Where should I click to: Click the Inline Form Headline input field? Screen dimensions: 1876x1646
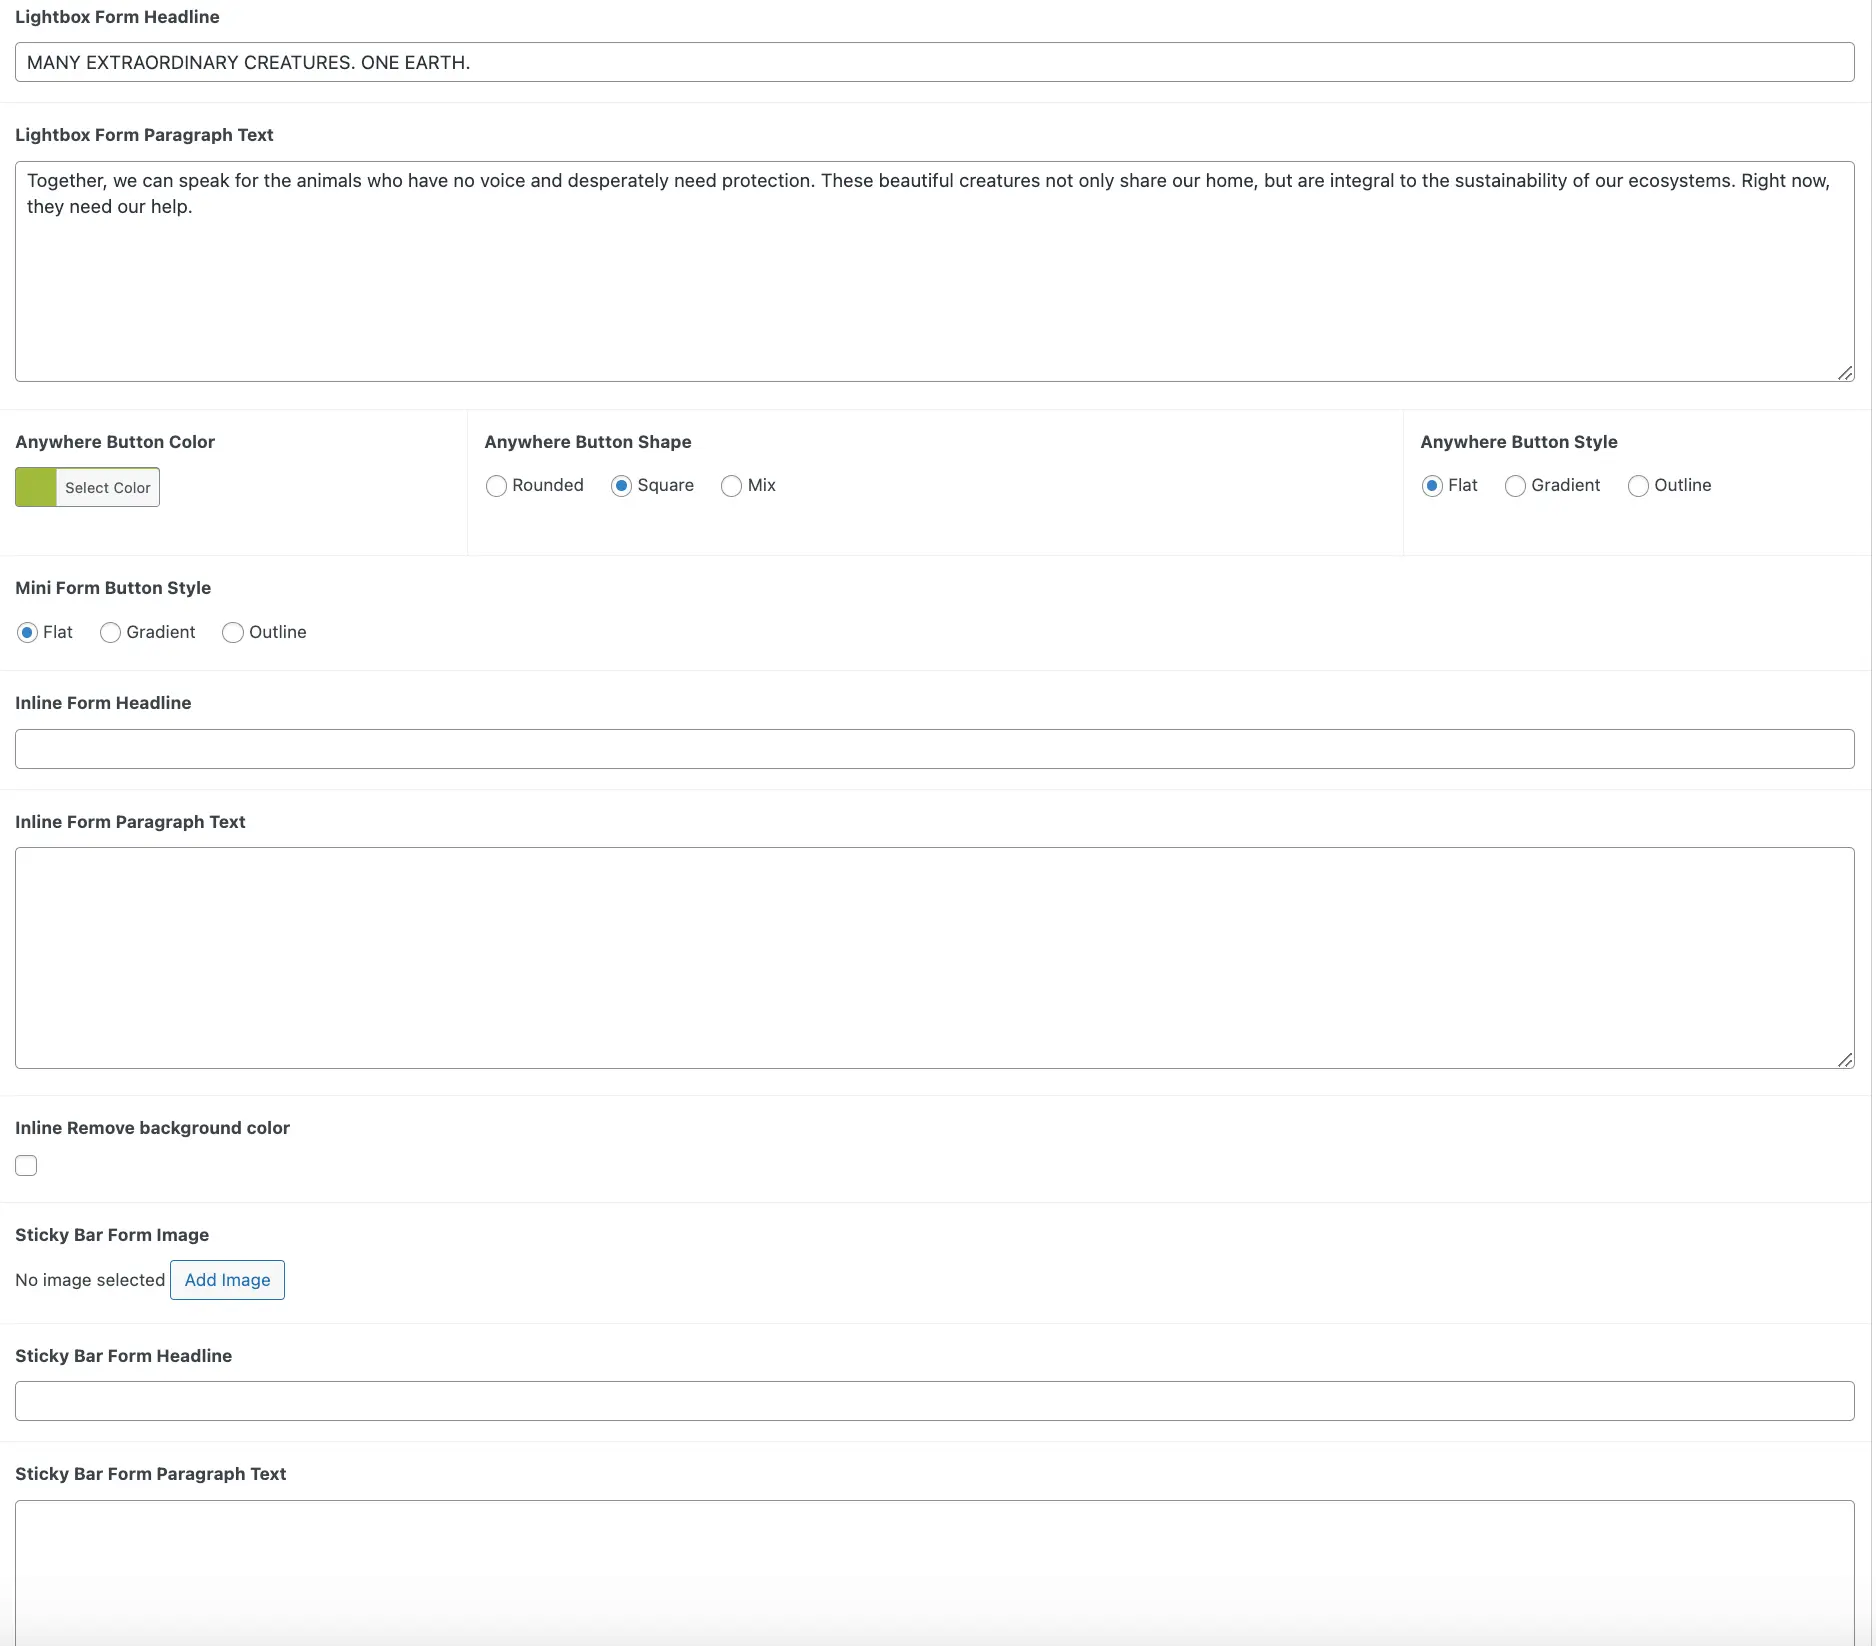tap(934, 749)
